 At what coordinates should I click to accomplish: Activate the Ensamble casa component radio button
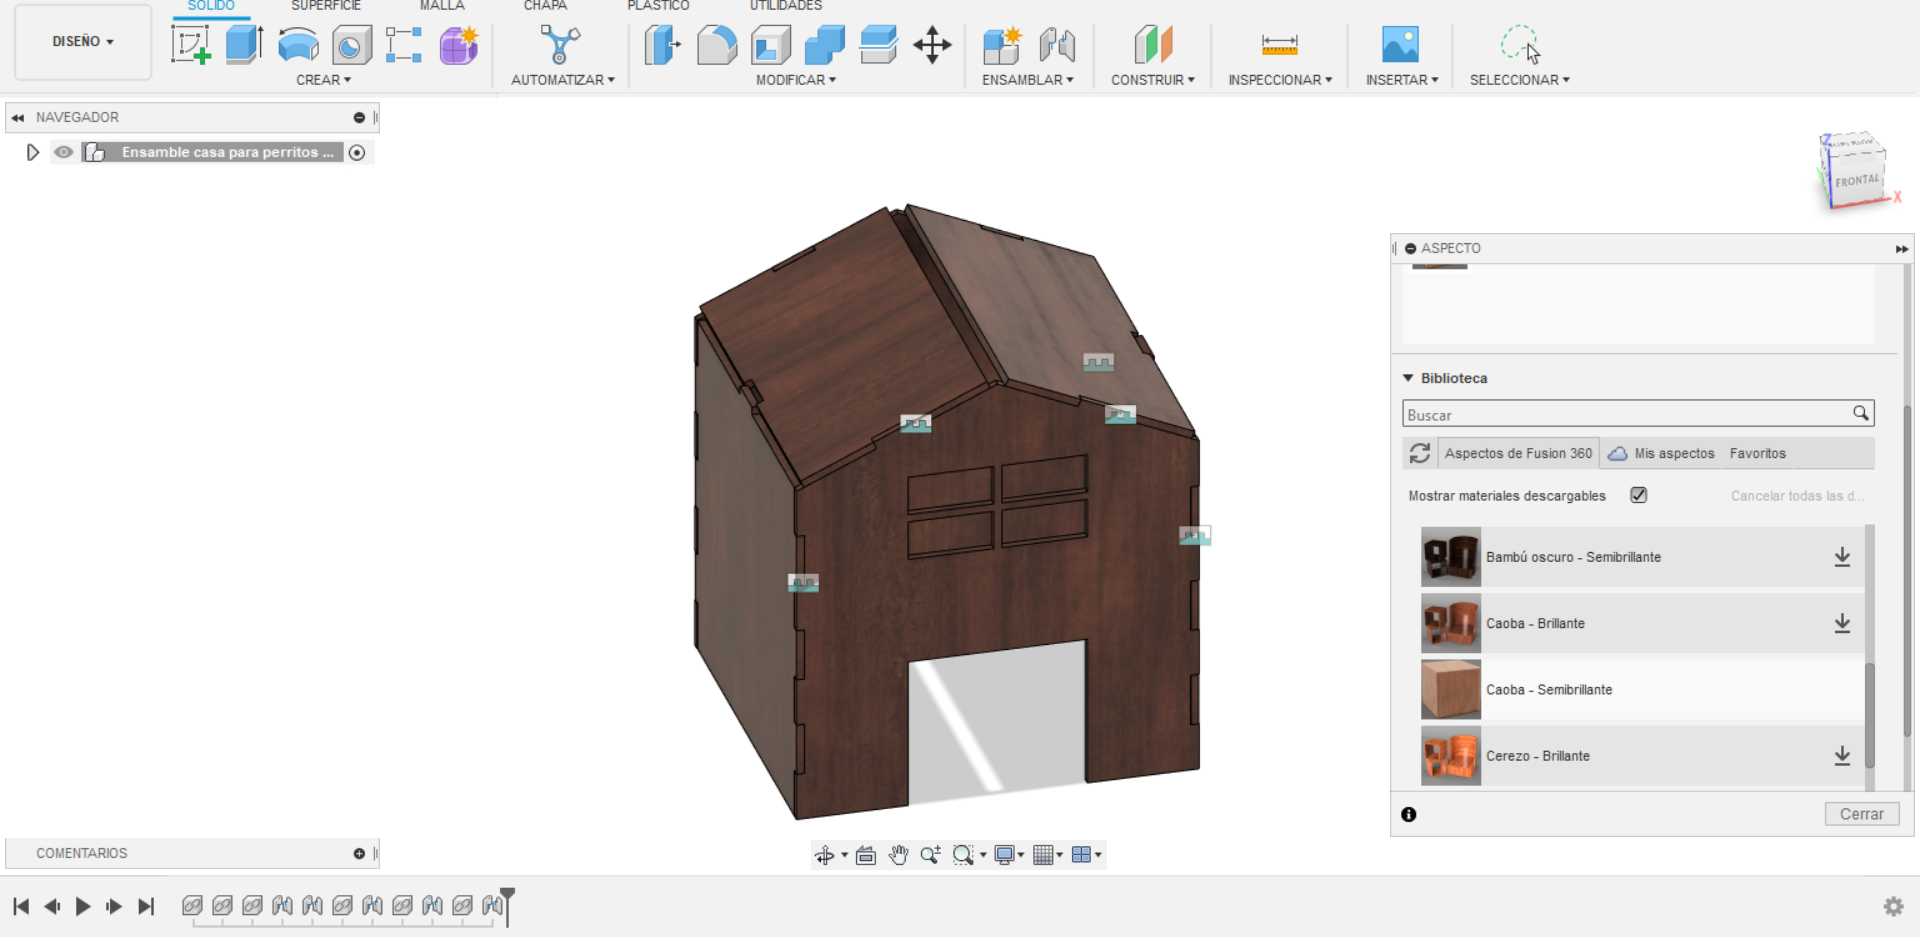tap(357, 152)
